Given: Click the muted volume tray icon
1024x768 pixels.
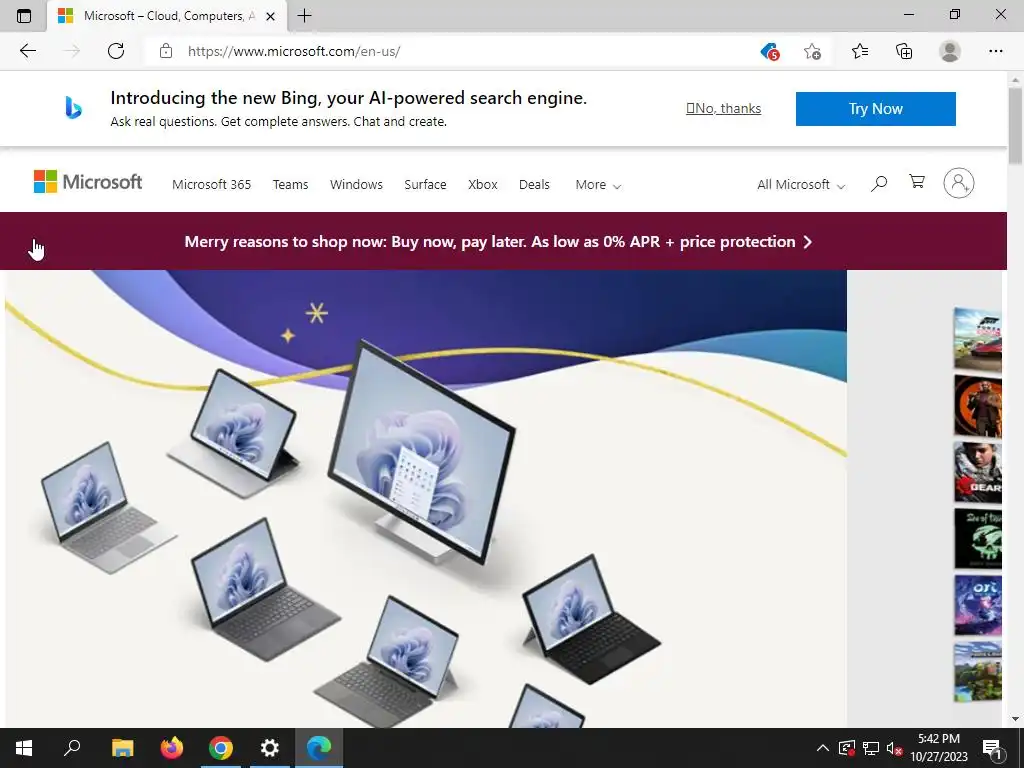Looking at the screenshot, I should [x=894, y=748].
